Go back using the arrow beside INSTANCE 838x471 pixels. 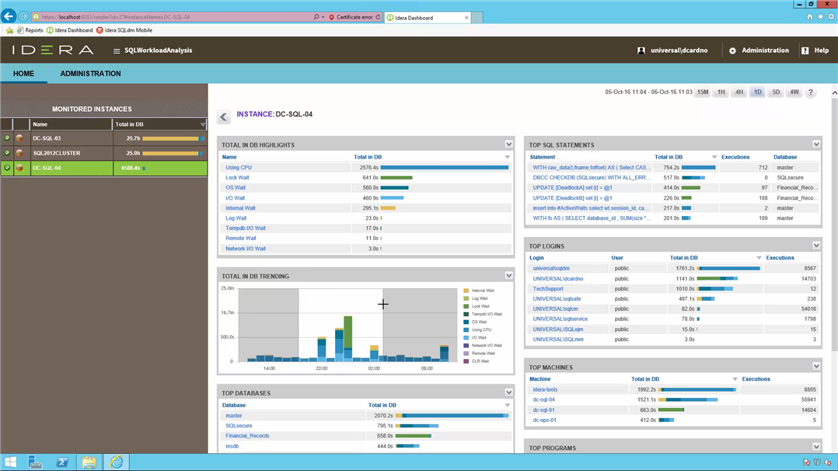[223, 117]
